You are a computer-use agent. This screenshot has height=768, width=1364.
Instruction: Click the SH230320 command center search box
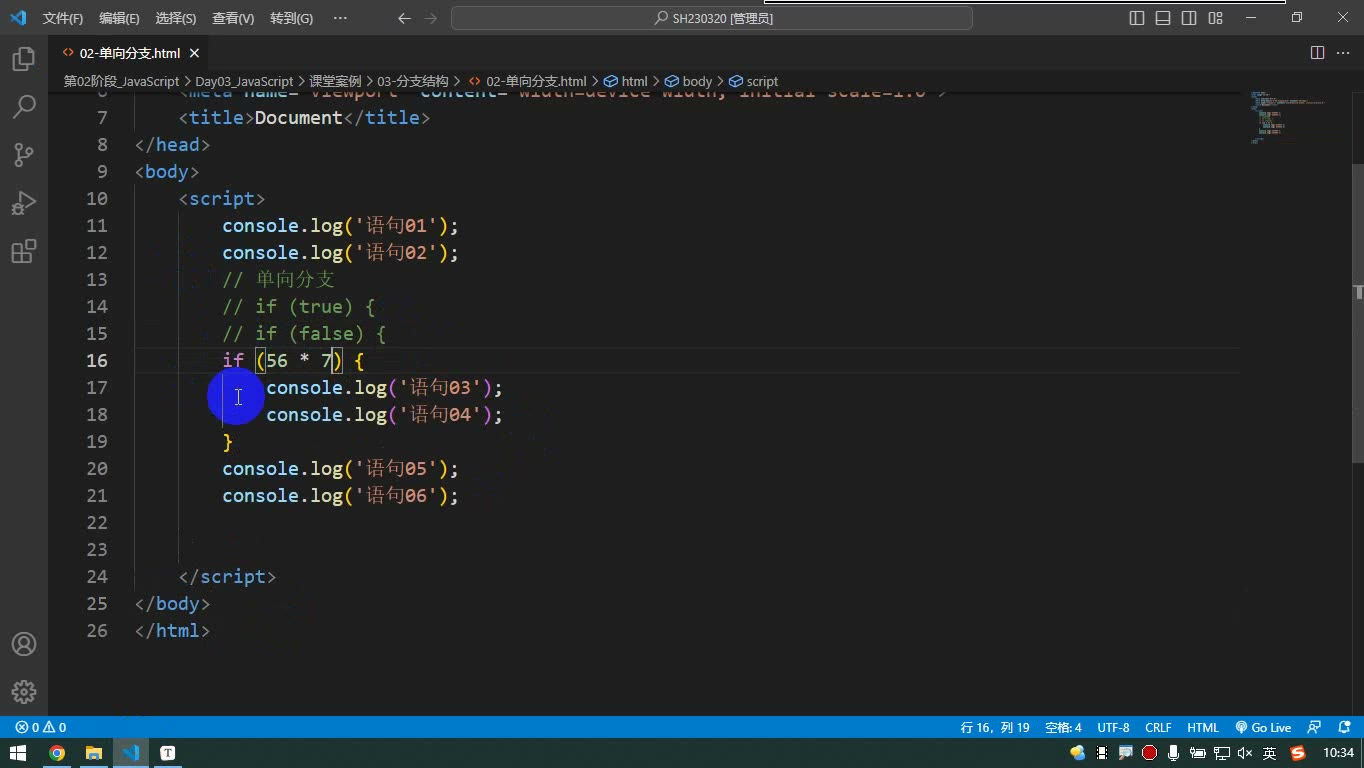pos(712,18)
